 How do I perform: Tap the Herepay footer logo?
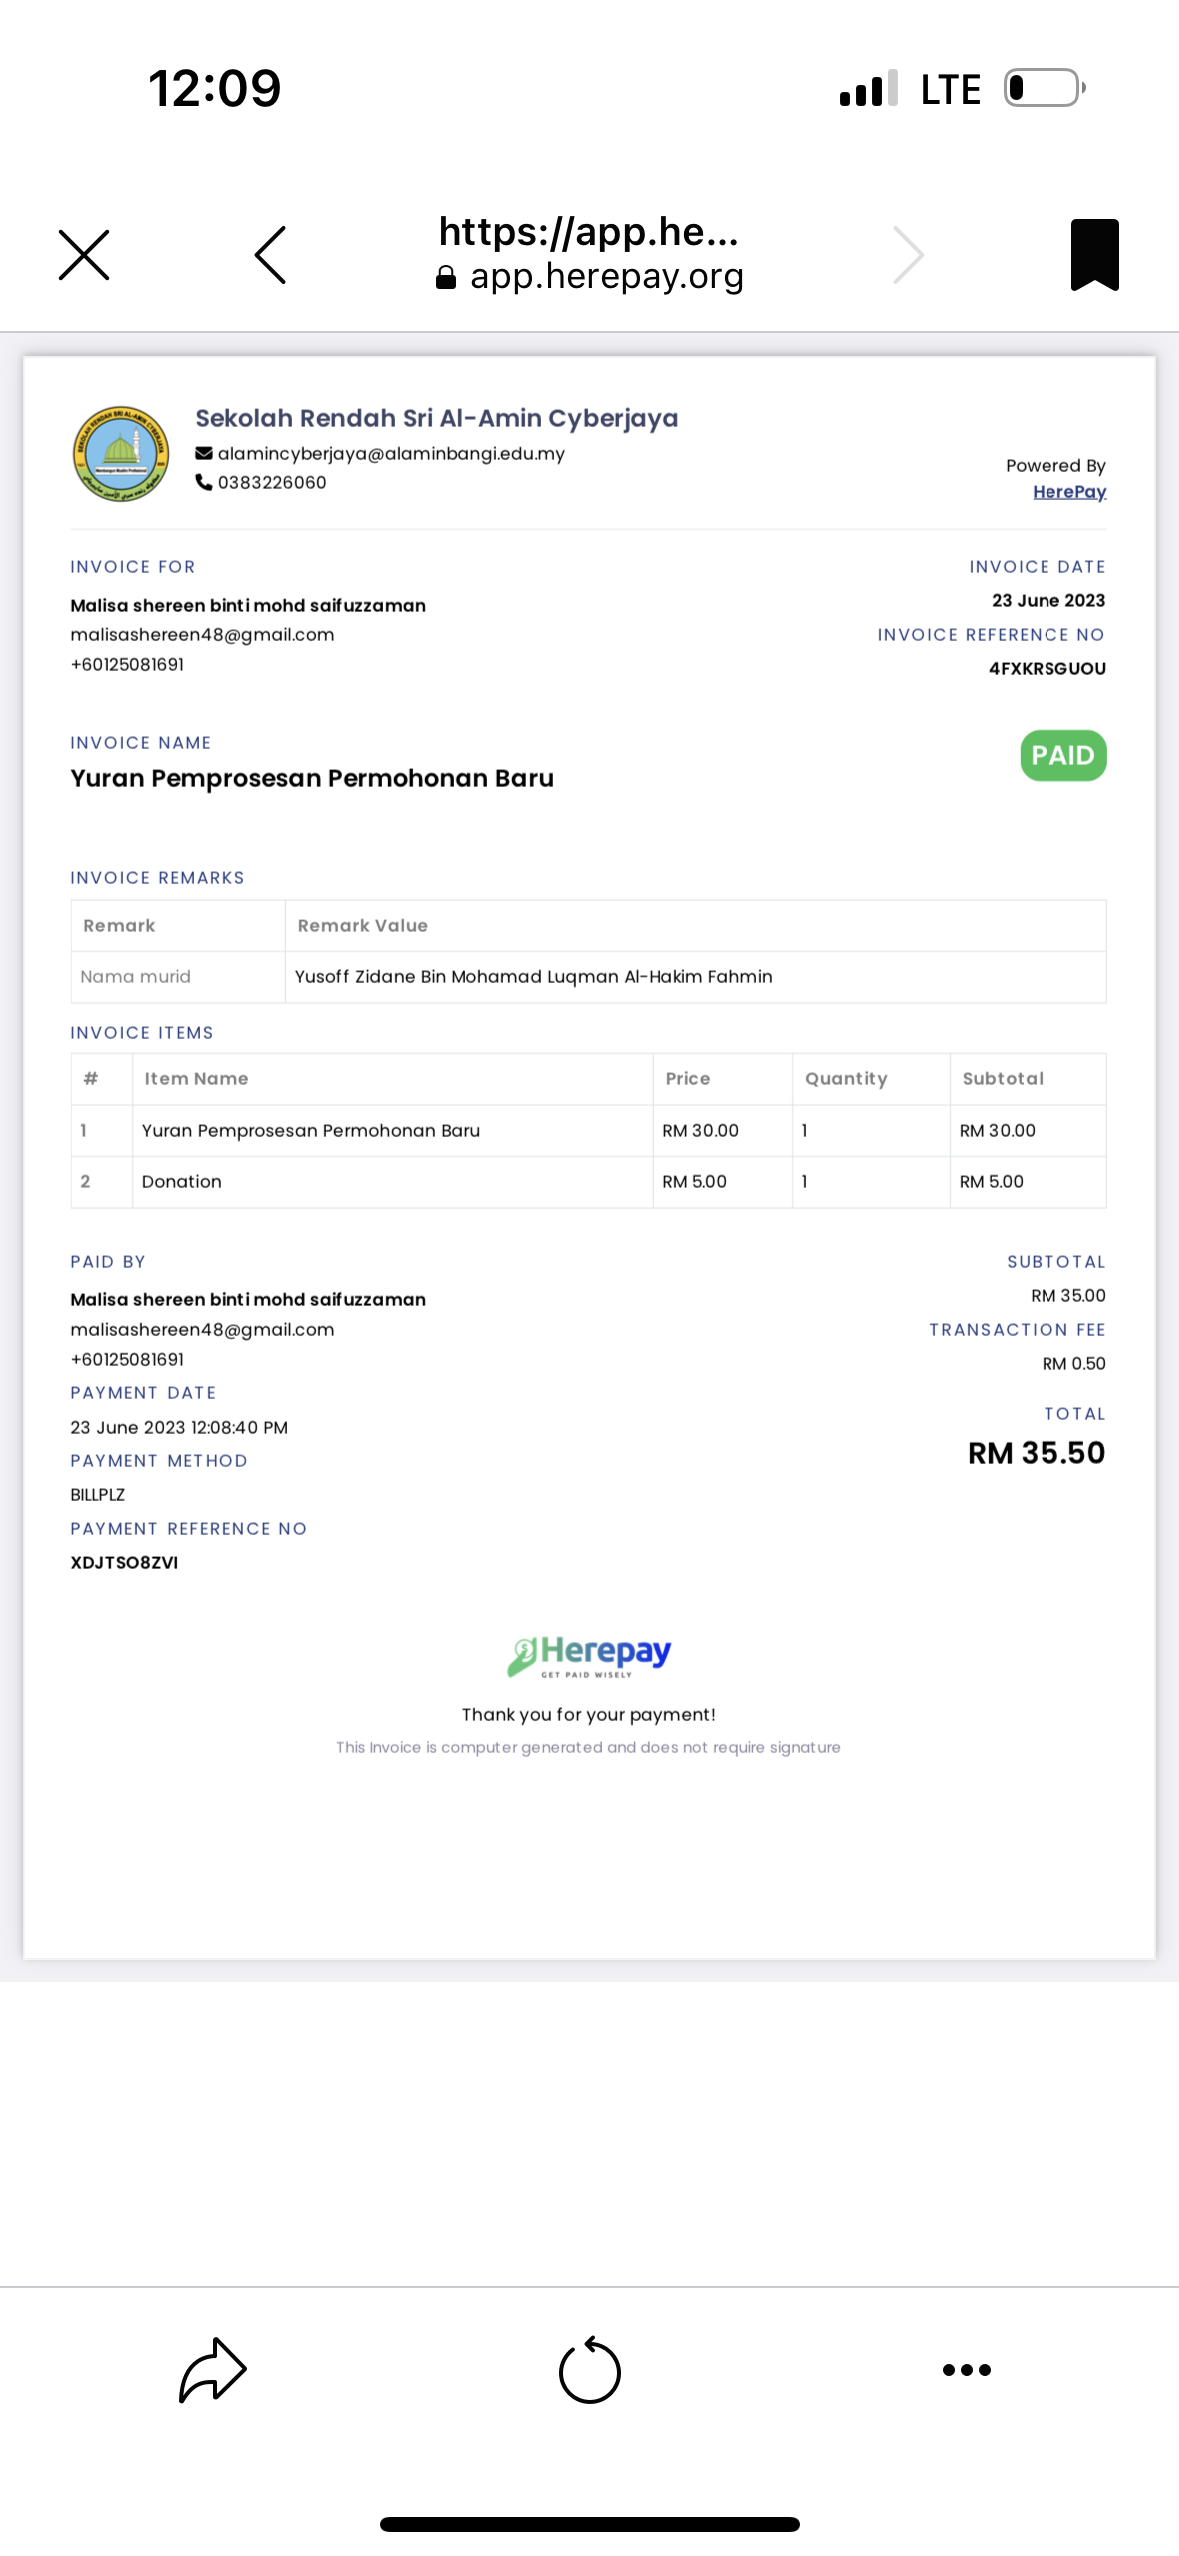(589, 1656)
